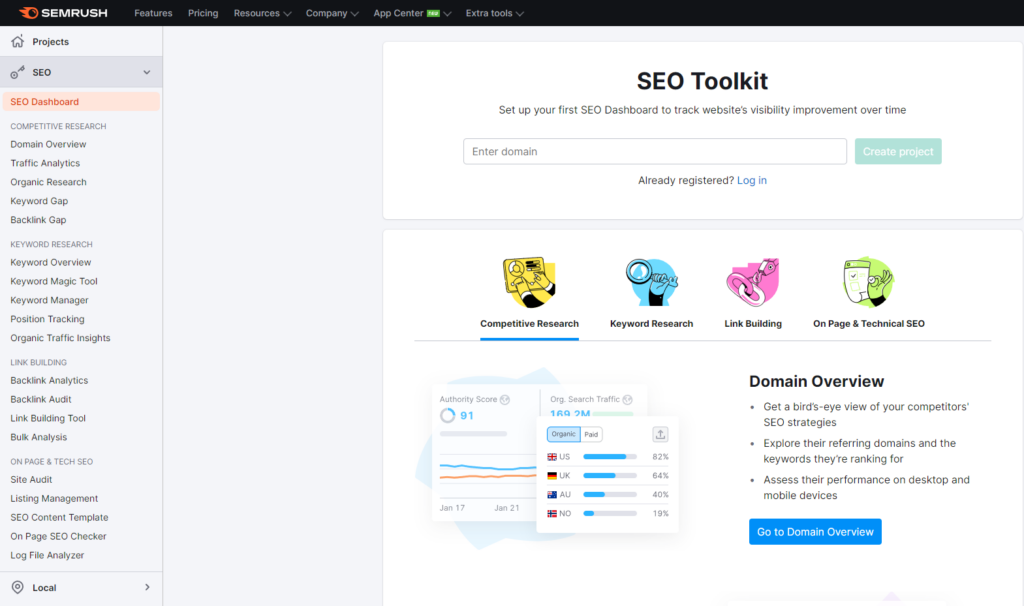This screenshot has height=606, width=1024.
Task: Open the Resources dropdown menu
Action: (263, 13)
